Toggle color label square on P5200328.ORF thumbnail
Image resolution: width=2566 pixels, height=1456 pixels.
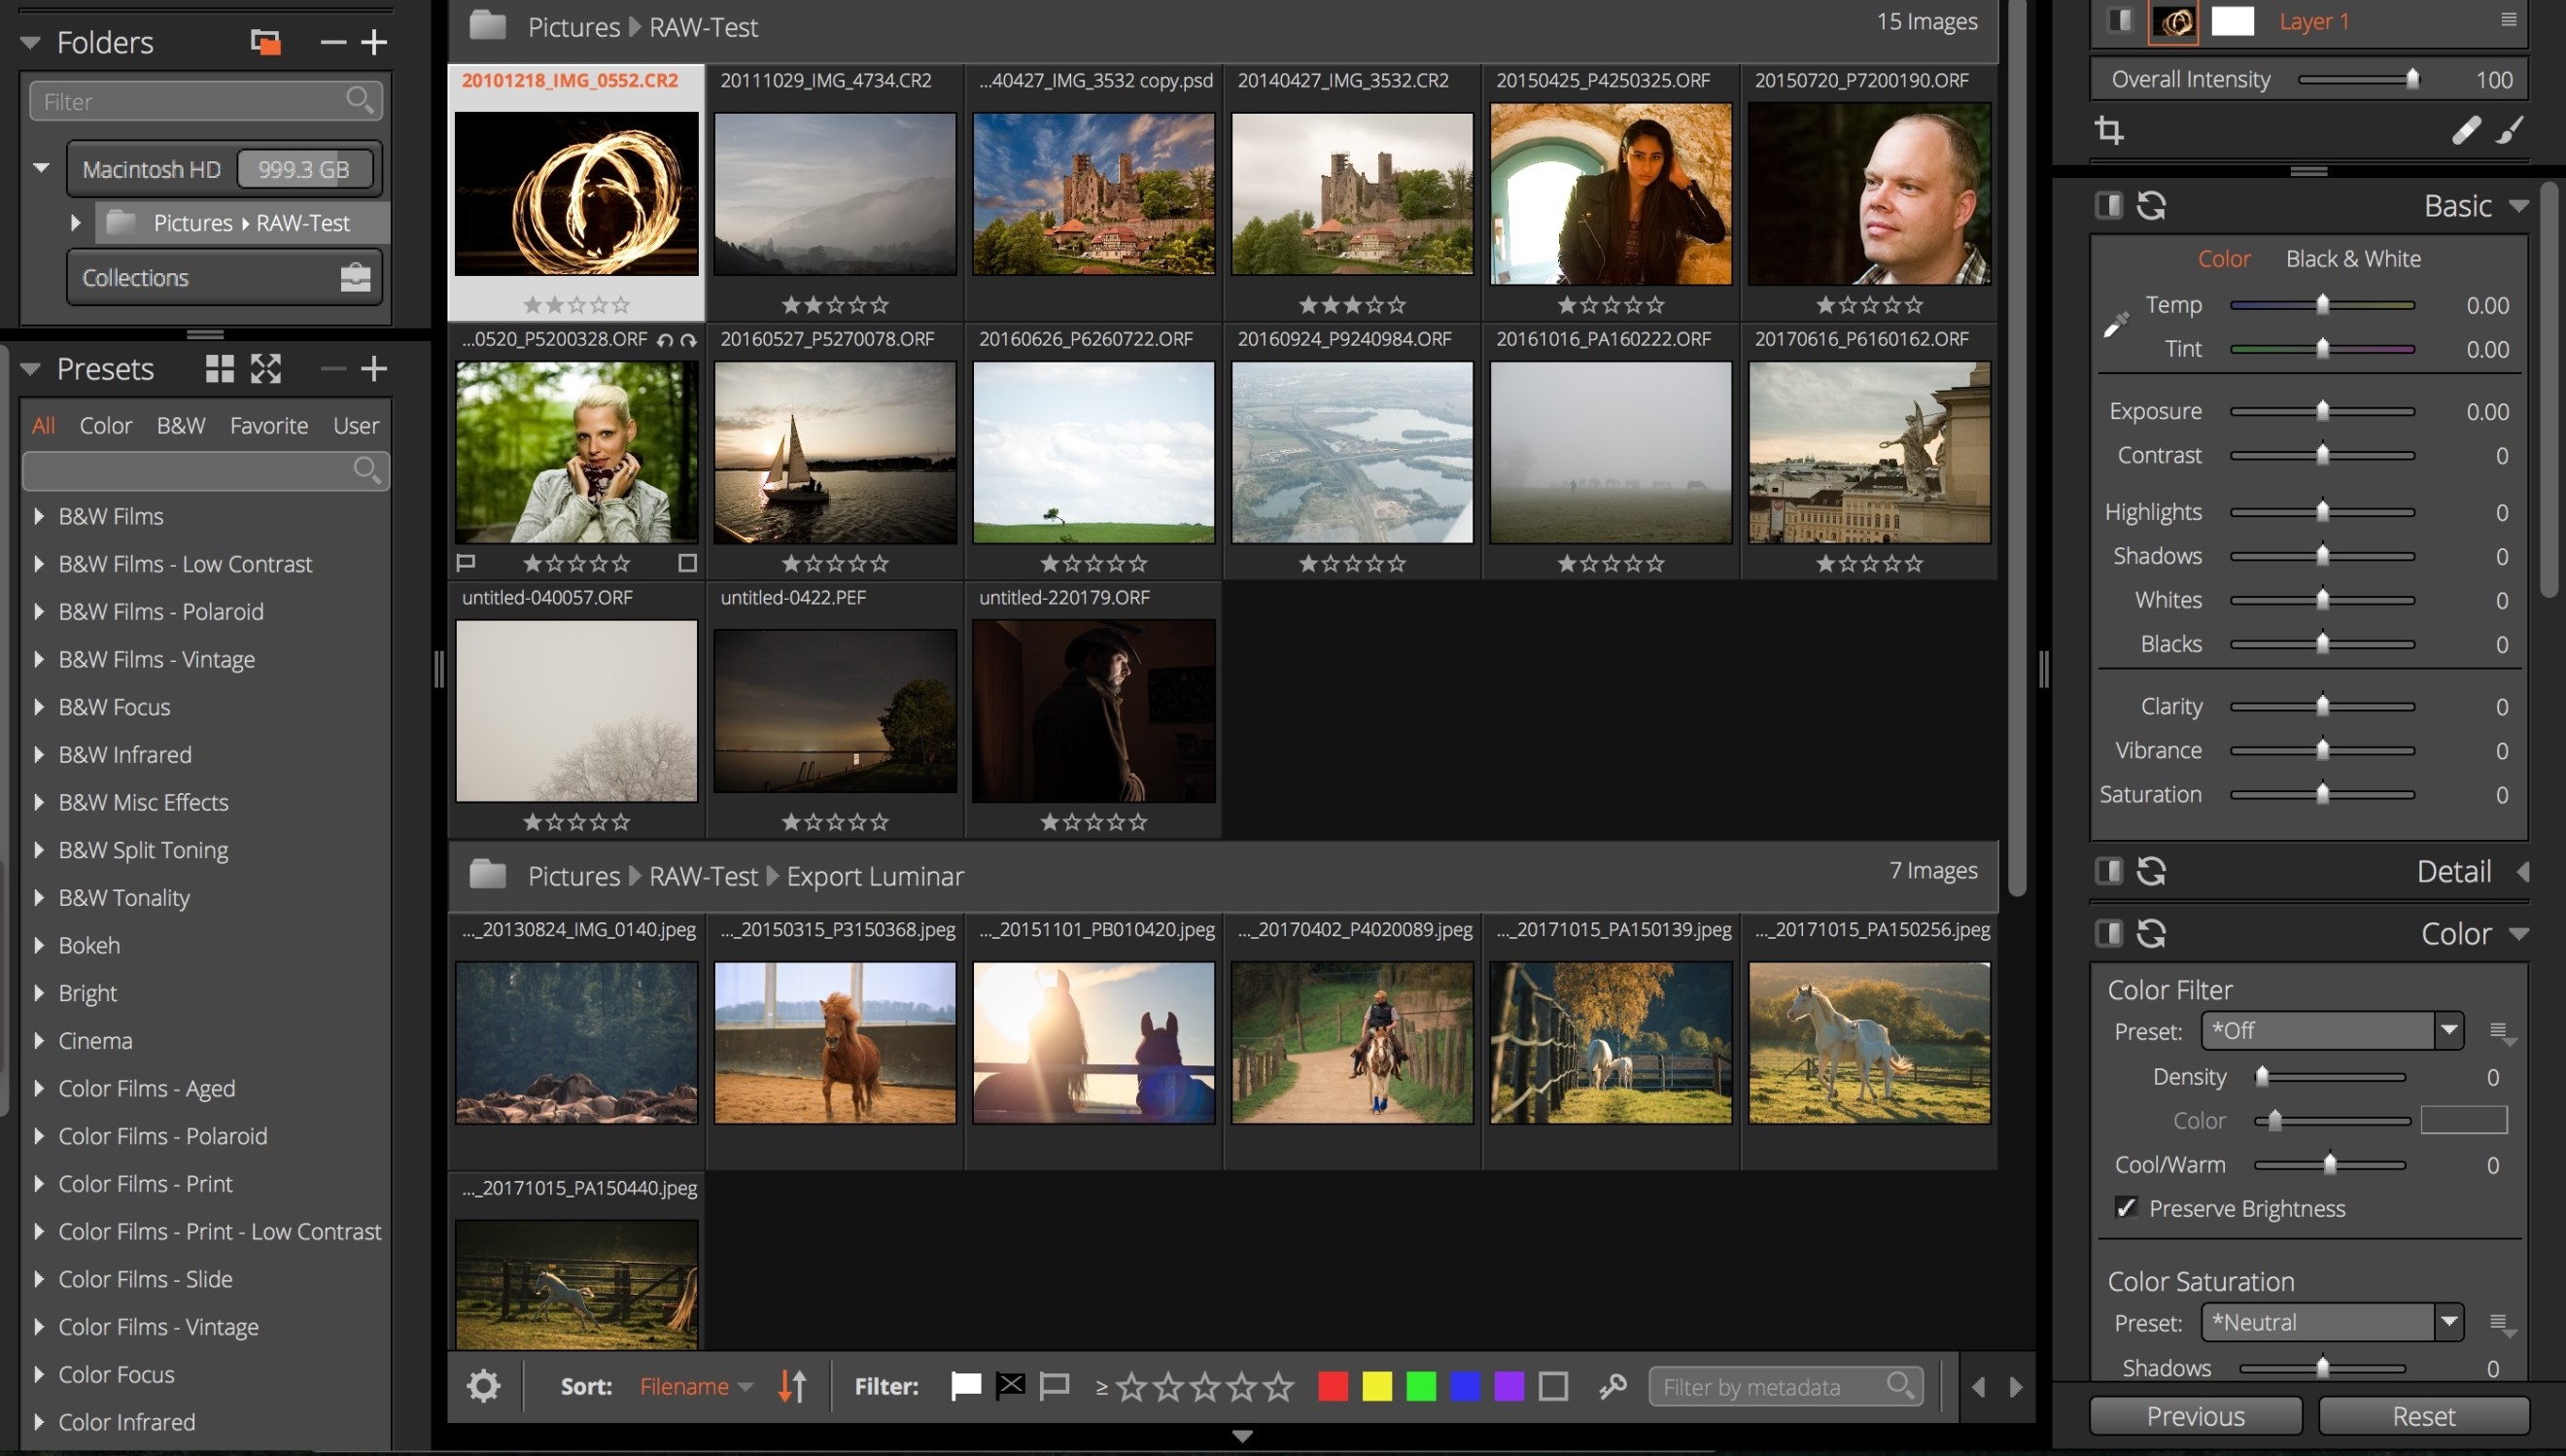click(x=688, y=563)
